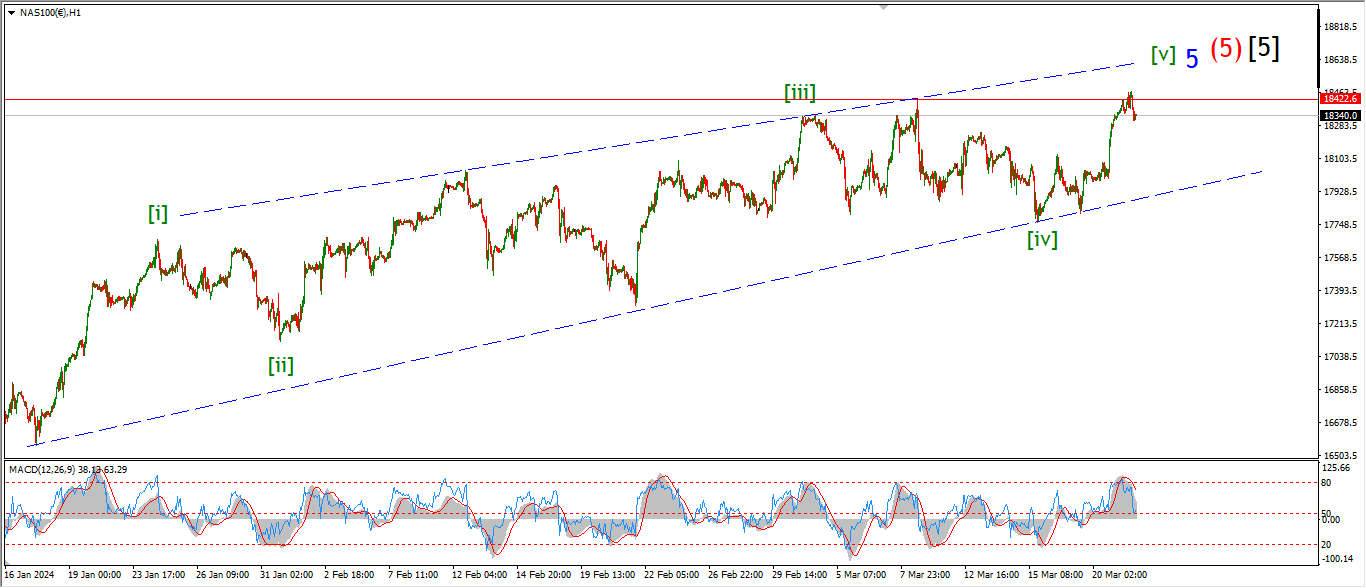Select the black 18340.0 current price tag
The height and width of the screenshot is (588, 1366).
pos(1339,116)
